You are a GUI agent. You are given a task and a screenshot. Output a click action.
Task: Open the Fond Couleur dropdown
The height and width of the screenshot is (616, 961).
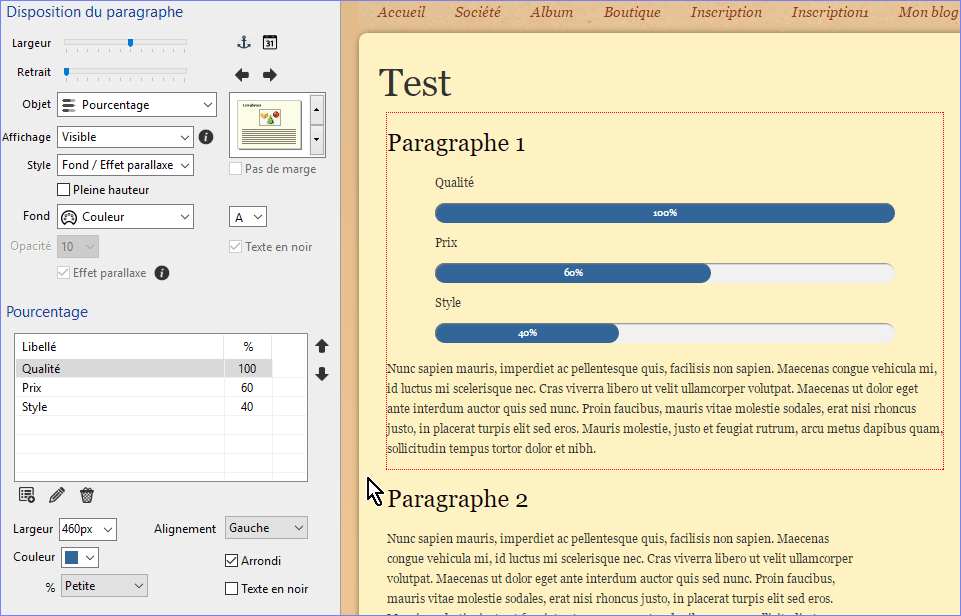(x=125, y=217)
